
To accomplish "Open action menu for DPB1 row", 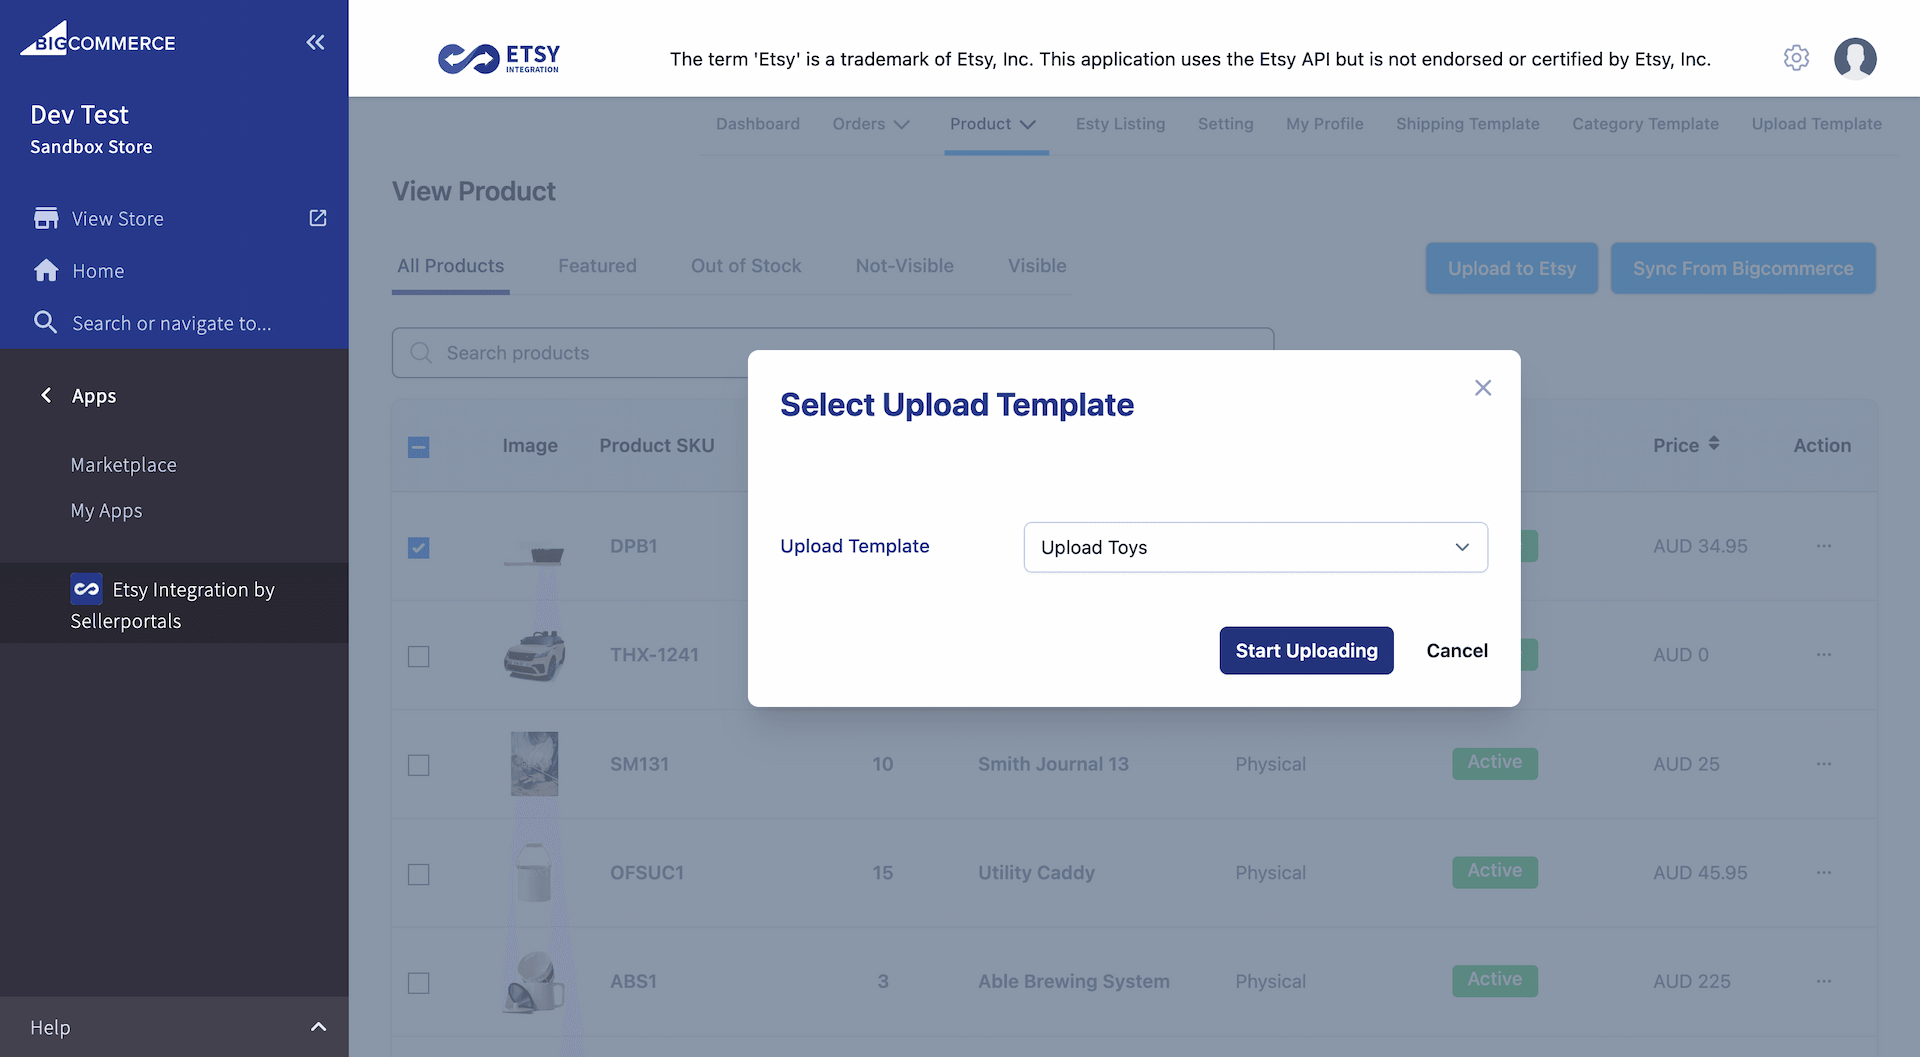I will pyautogui.click(x=1824, y=546).
